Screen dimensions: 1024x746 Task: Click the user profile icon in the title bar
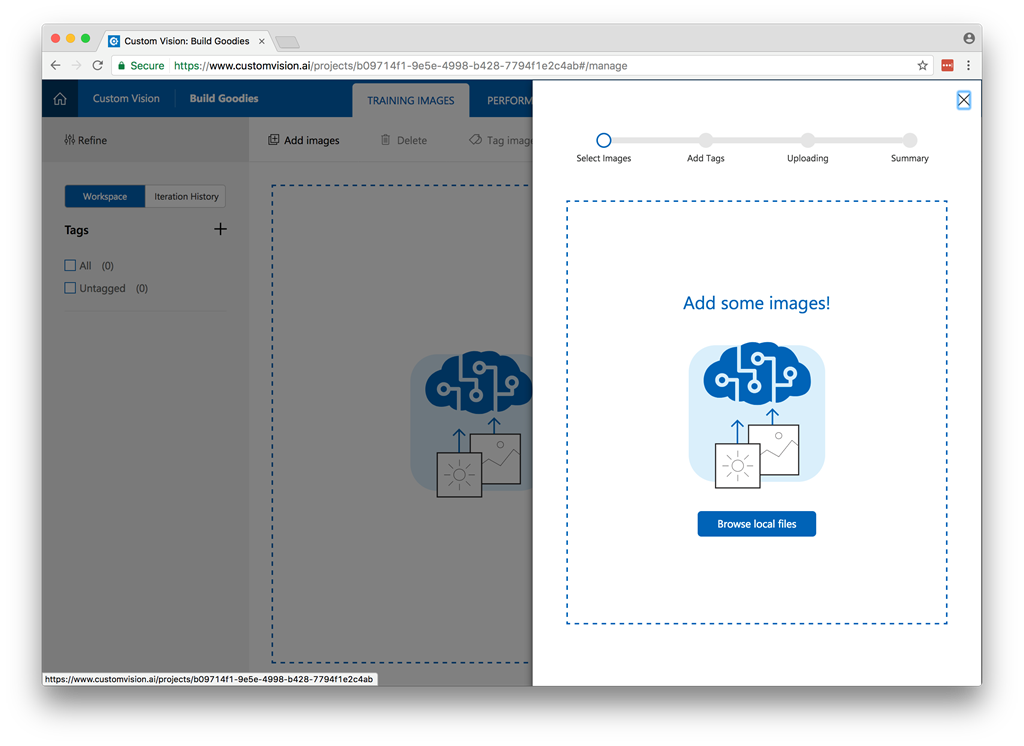pos(968,39)
